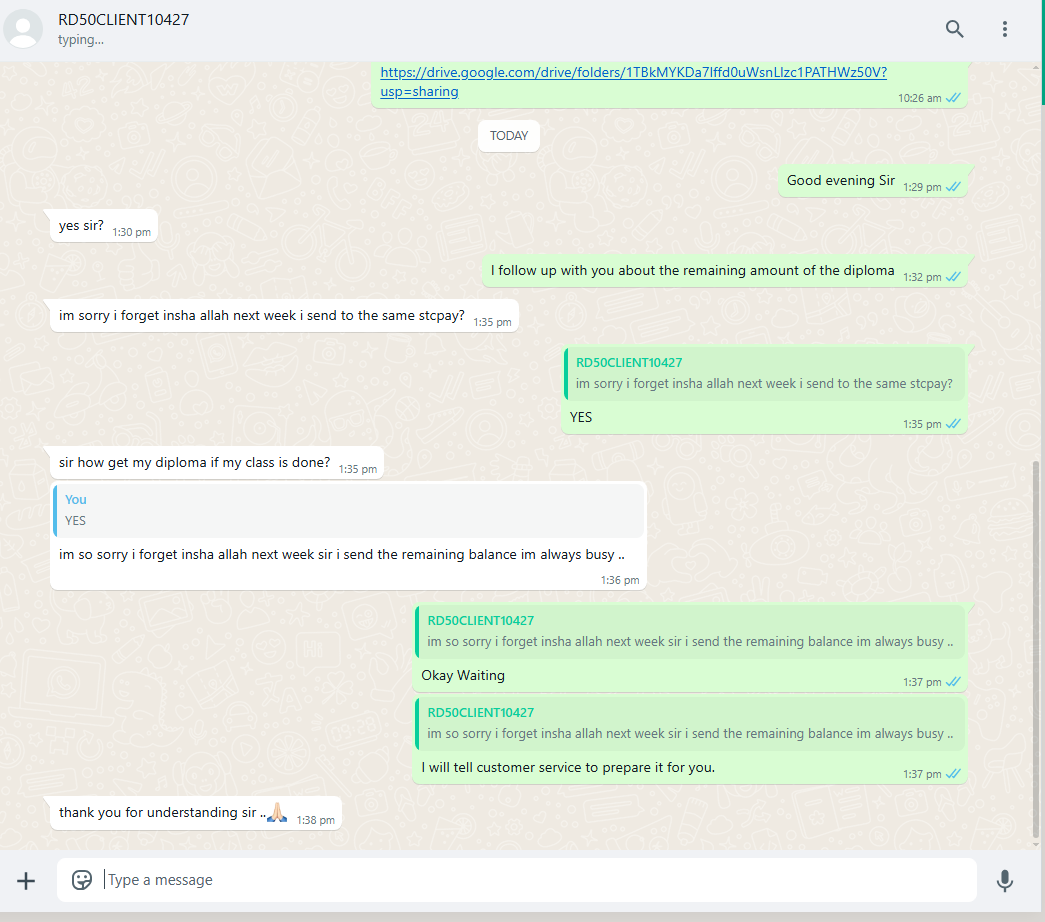
Task: Click the RD50CLIENT10427 contact name header
Action: tap(123, 20)
